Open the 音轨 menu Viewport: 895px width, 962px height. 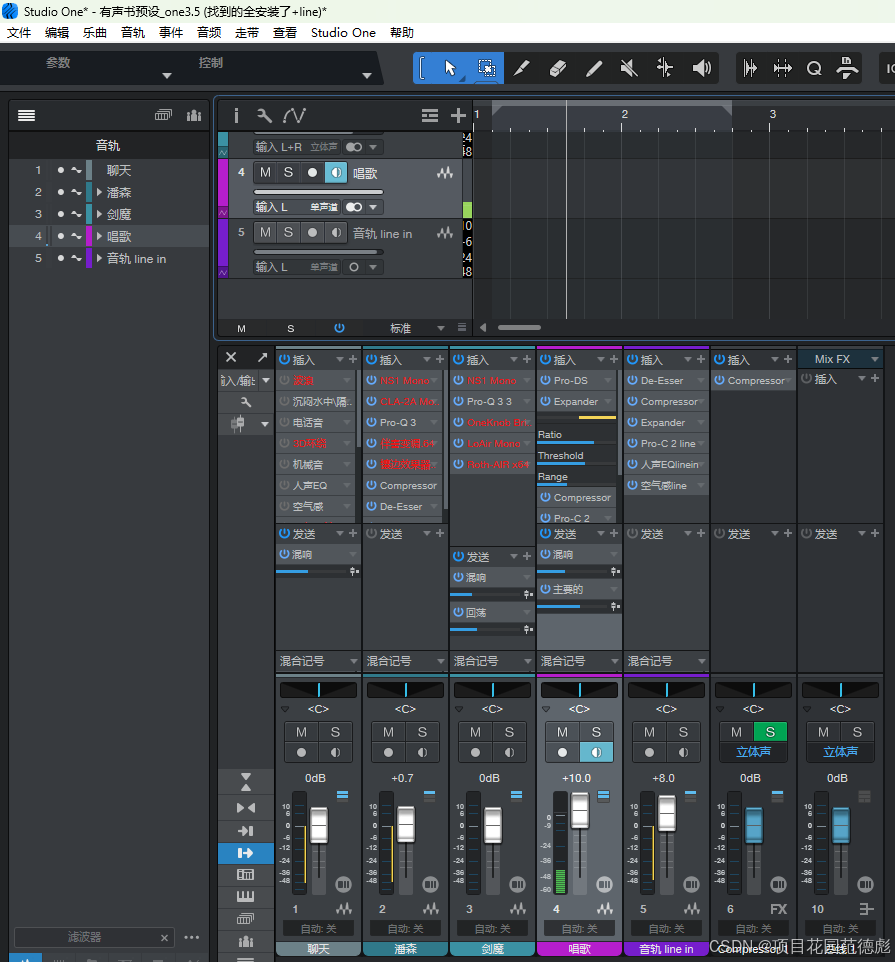point(133,33)
